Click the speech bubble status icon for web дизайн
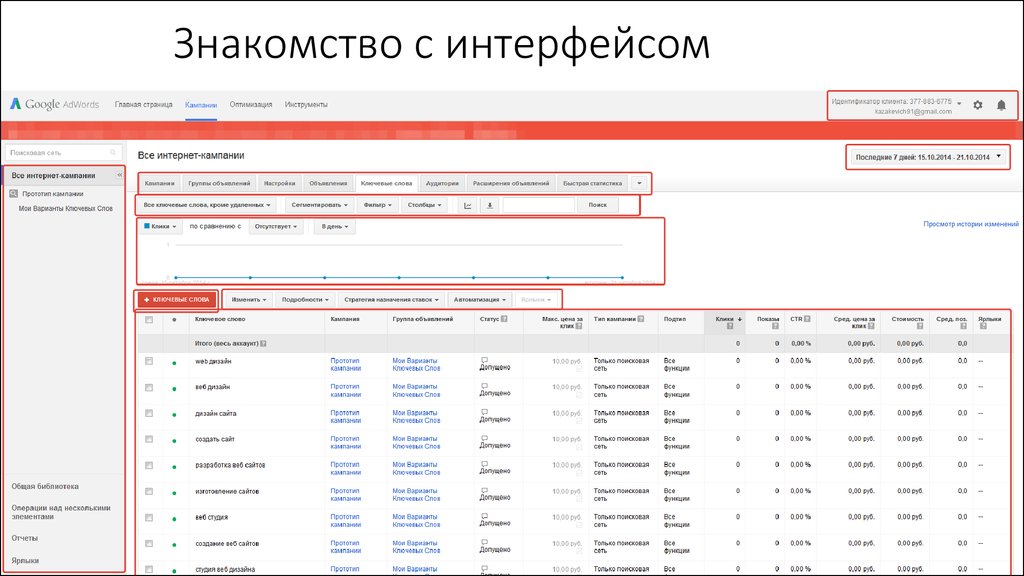Screen dimensions: 1024x576 [484, 360]
